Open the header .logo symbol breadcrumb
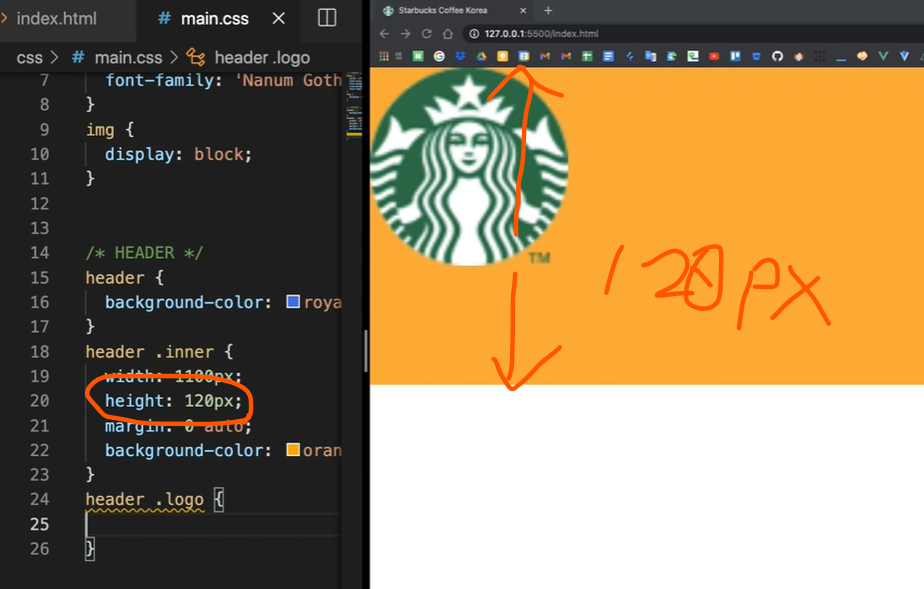924x589 pixels. click(262, 58)
